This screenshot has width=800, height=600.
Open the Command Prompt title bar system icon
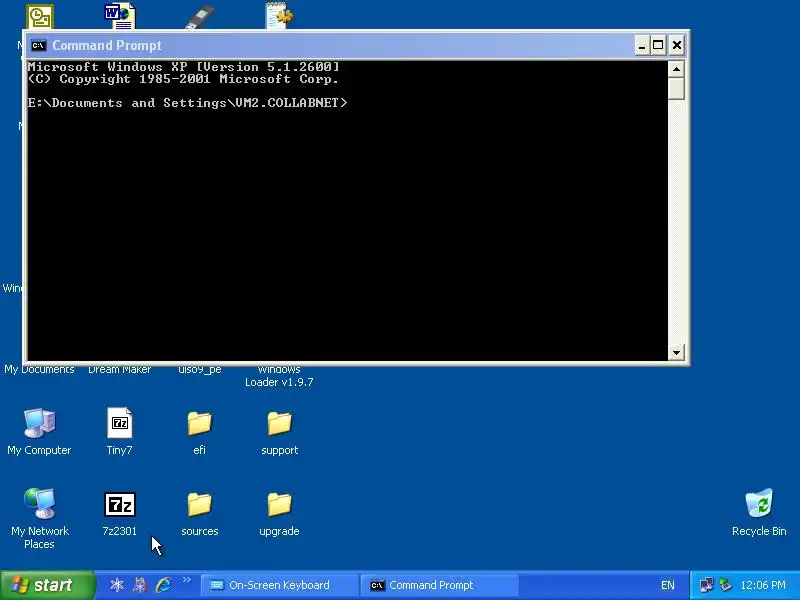(38, 45)
